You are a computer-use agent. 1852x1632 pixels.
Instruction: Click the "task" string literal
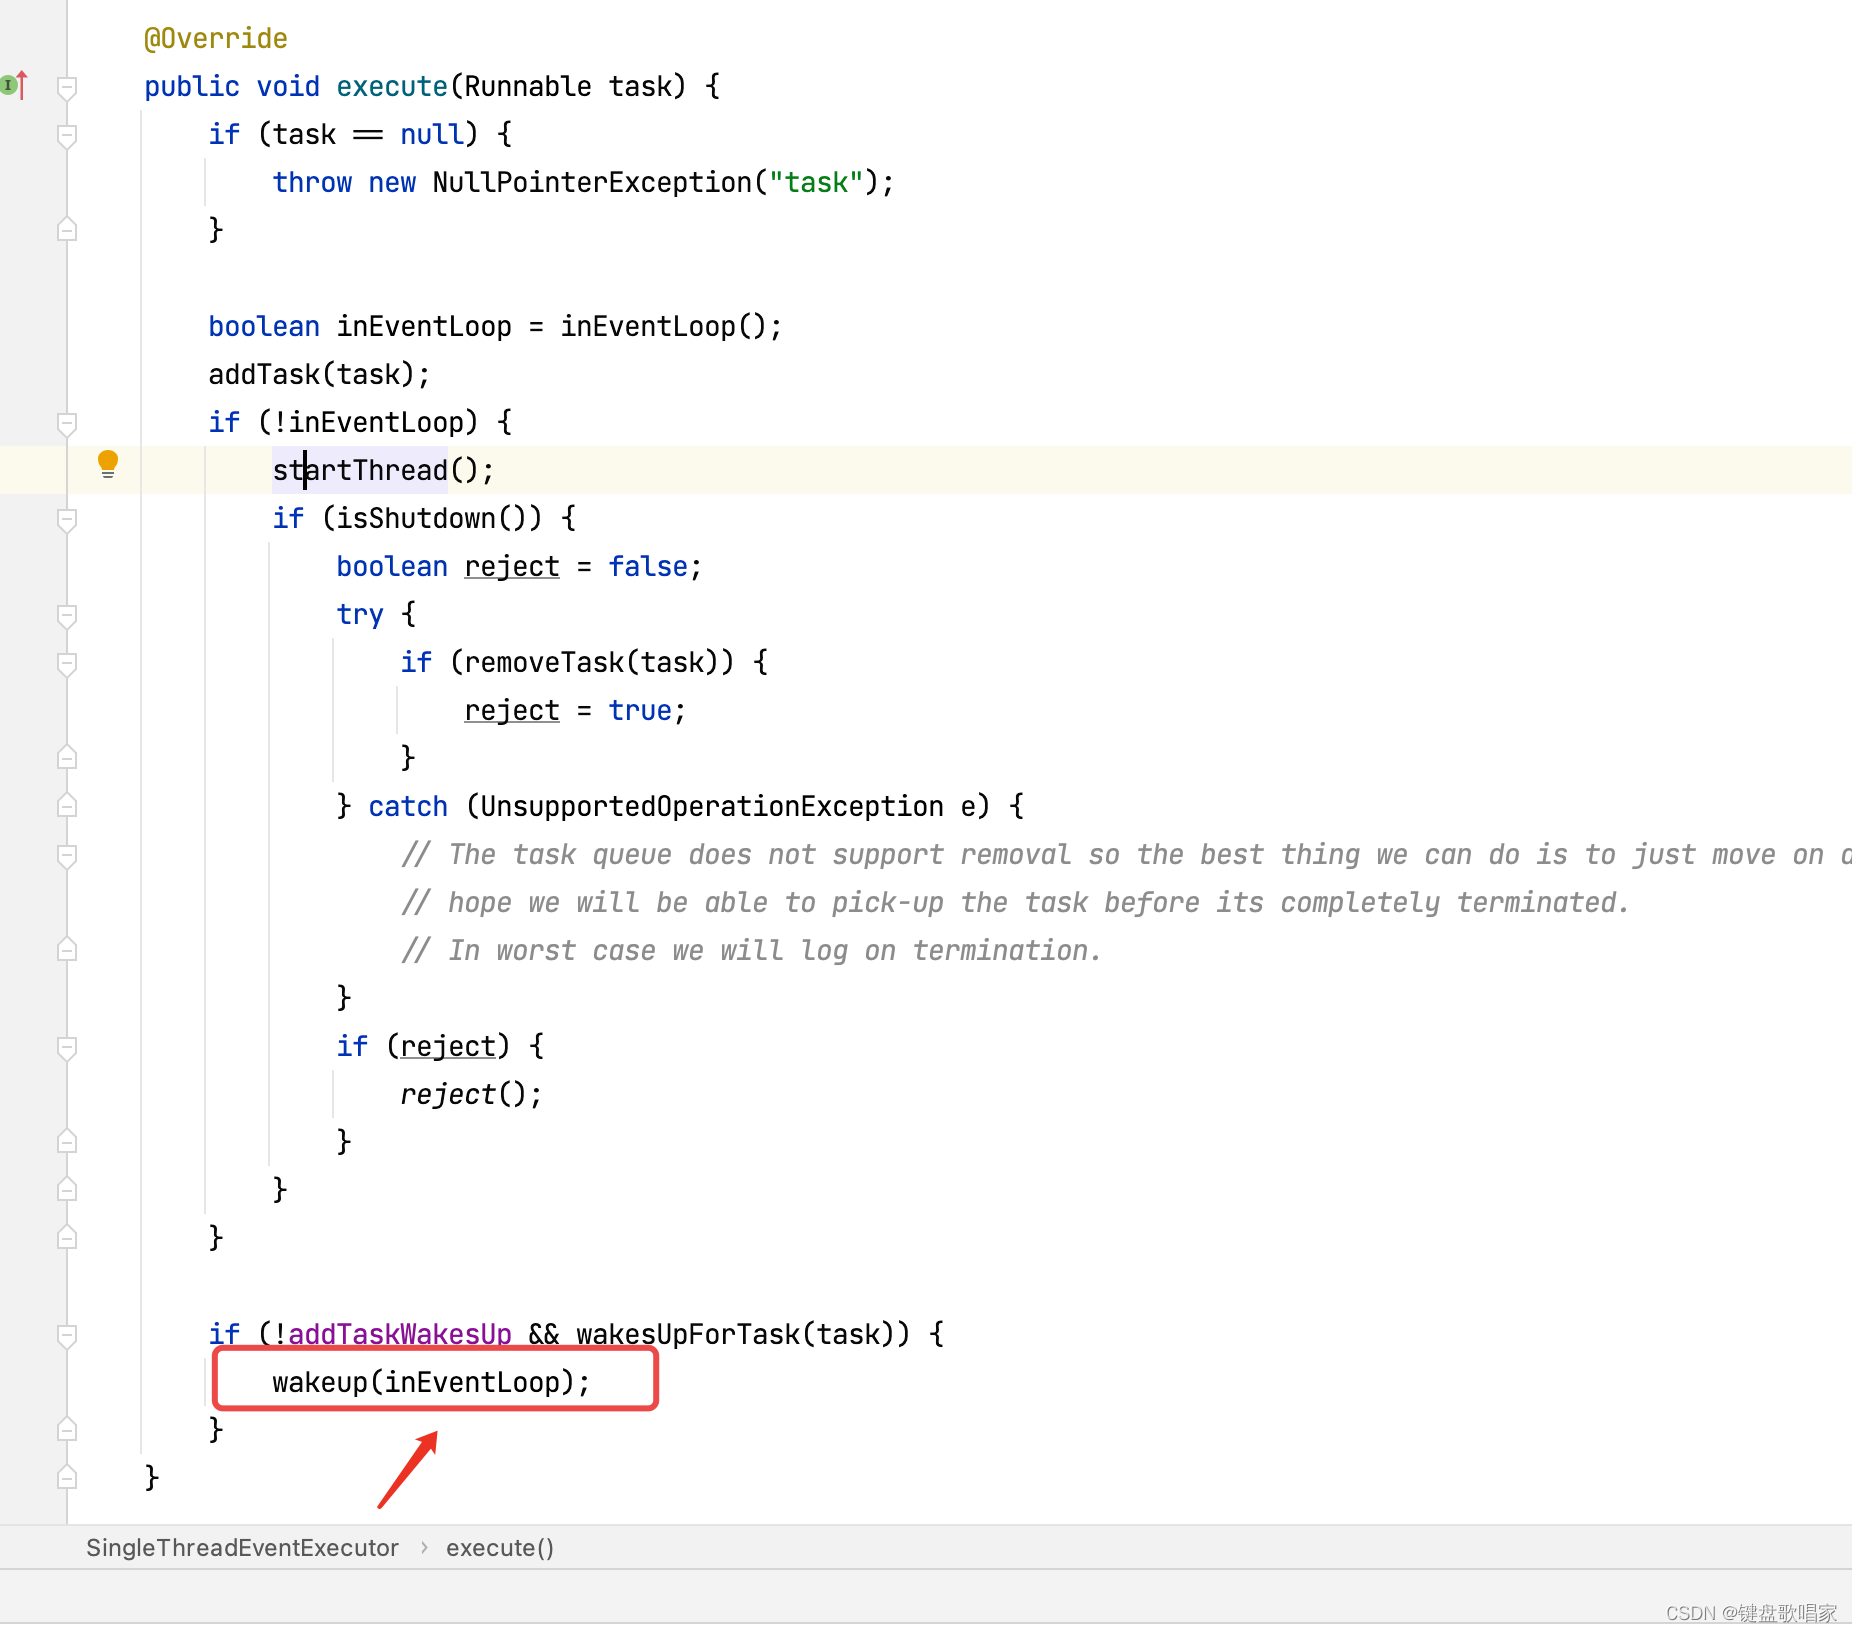(x=816, y=183)
